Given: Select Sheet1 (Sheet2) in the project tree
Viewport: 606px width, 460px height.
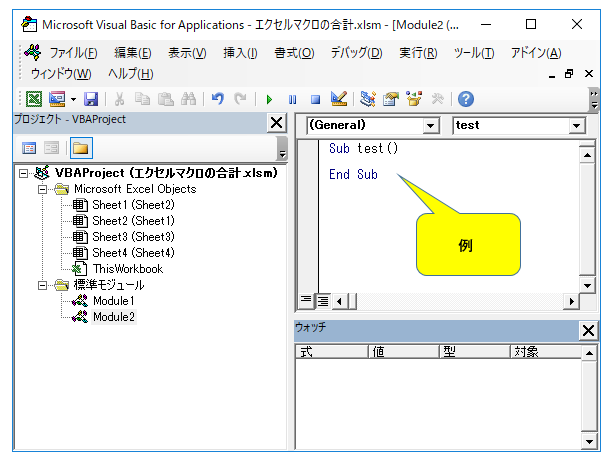Looking at the screenshot, I should click(133, 205).
